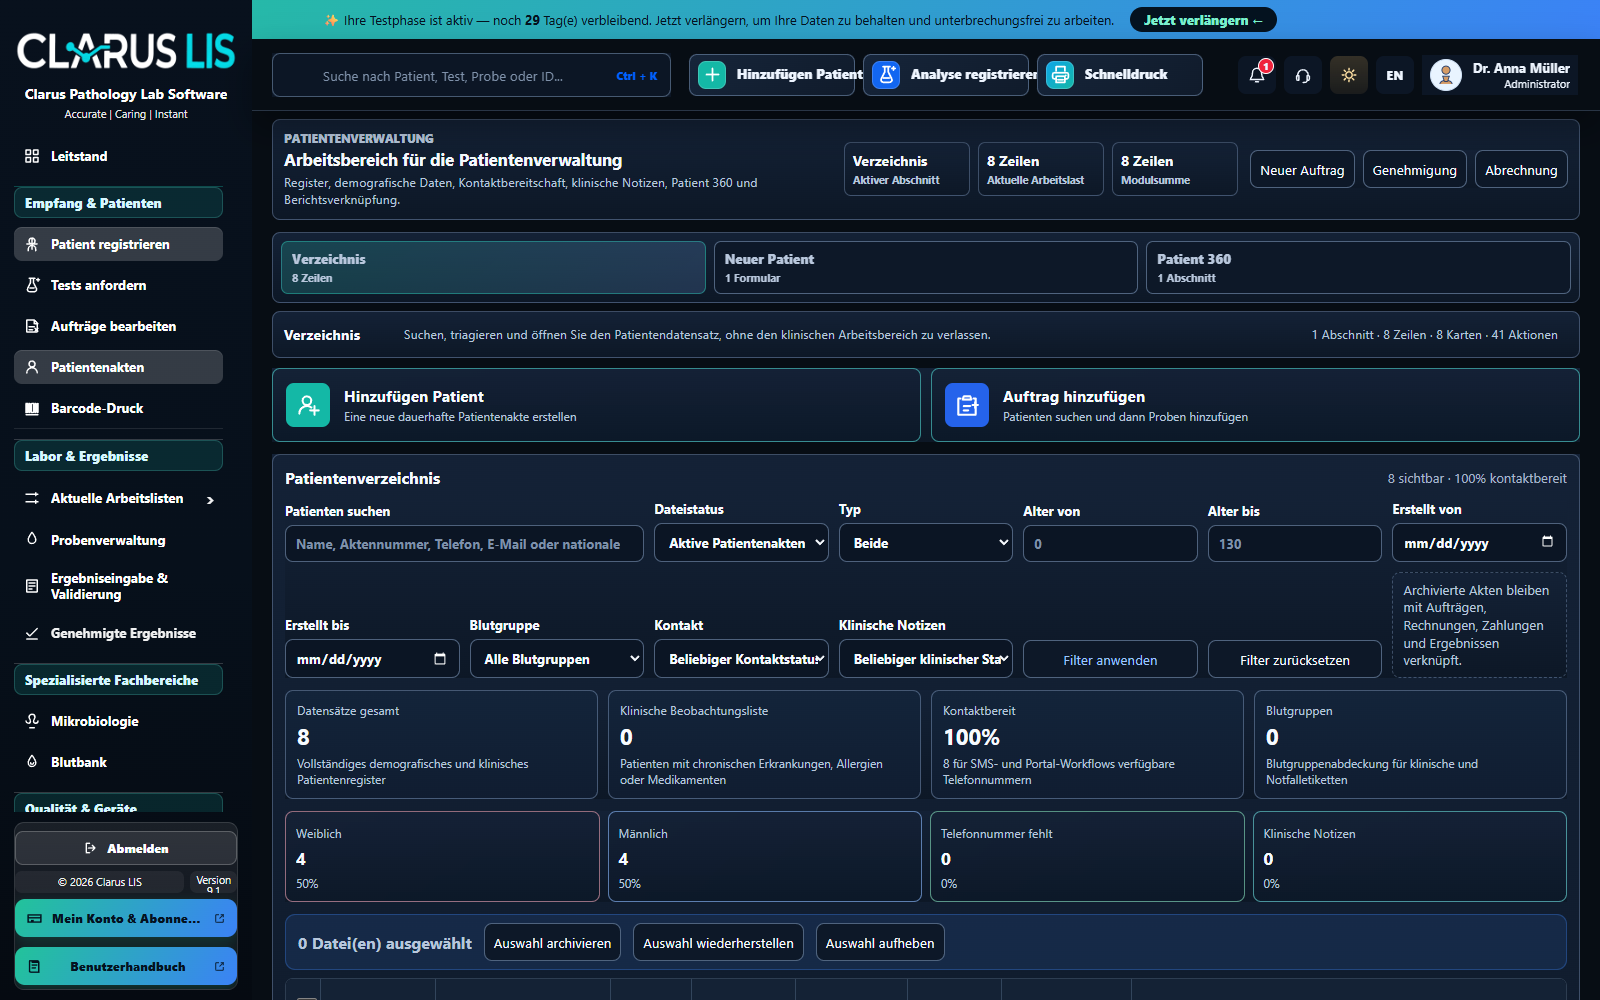Screen dimensions: 1600x1000
Task: Open Dateistatus dropdown Aktive Patientenakten
Action: pyautogui.click(x=741, y=543)
